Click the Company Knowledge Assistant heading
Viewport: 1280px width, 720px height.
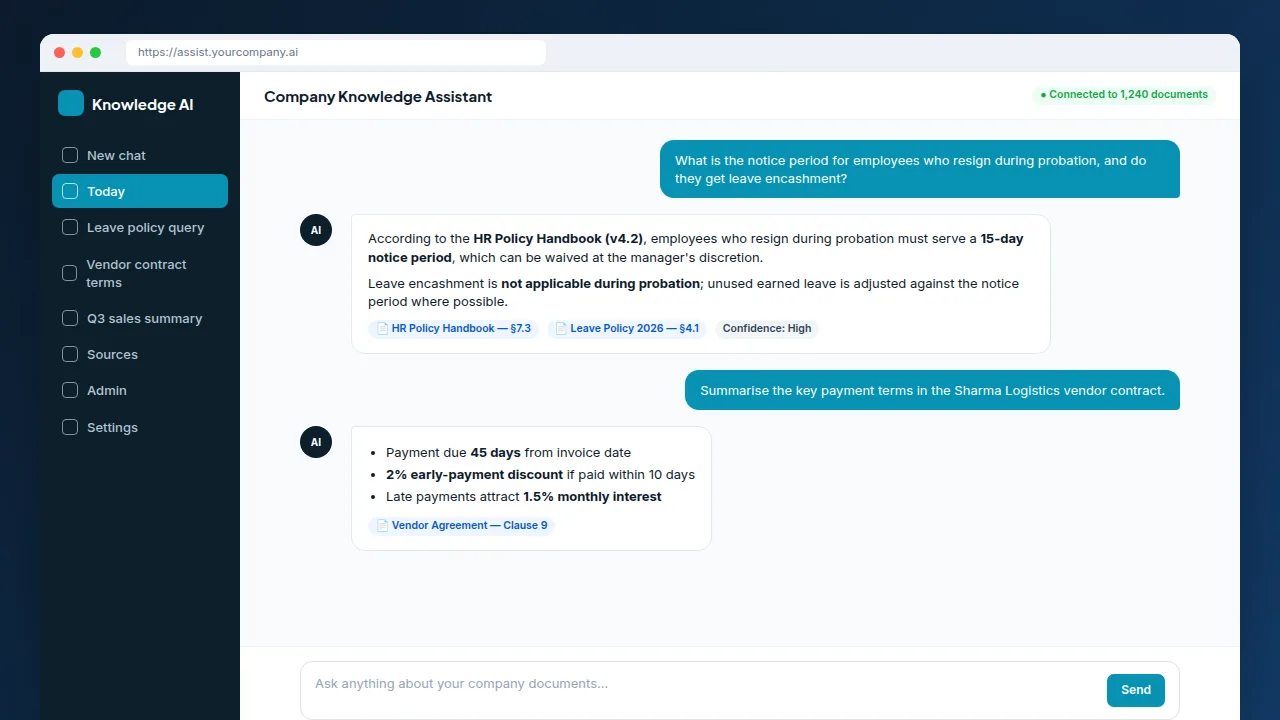tap(378, 97)
